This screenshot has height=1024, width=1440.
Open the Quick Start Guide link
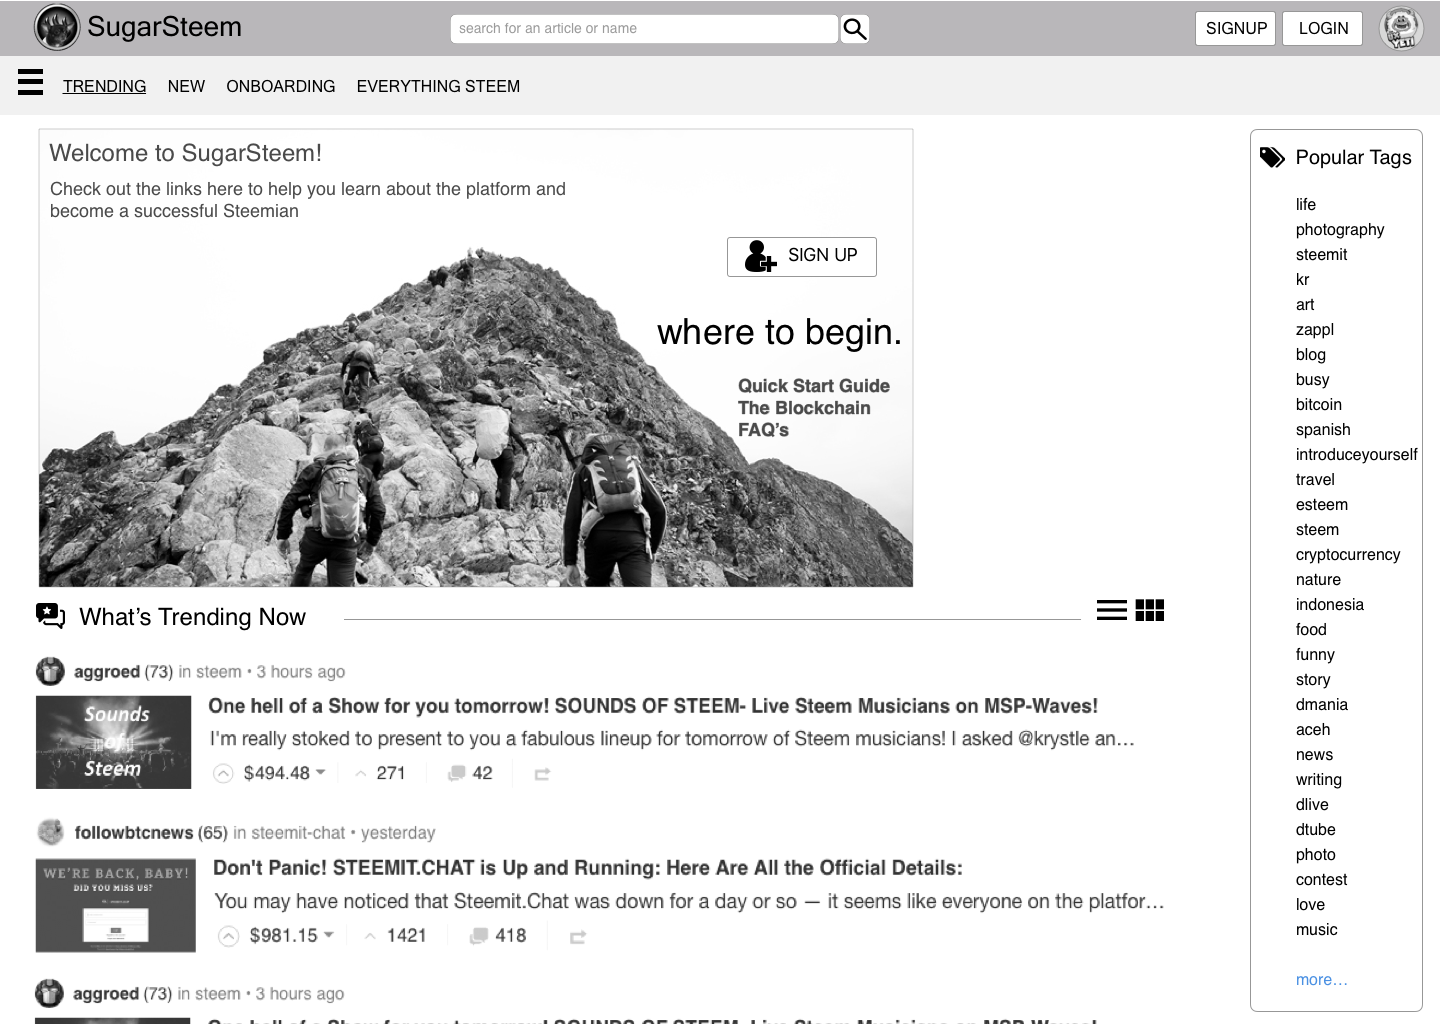click(x=814, y=385)
